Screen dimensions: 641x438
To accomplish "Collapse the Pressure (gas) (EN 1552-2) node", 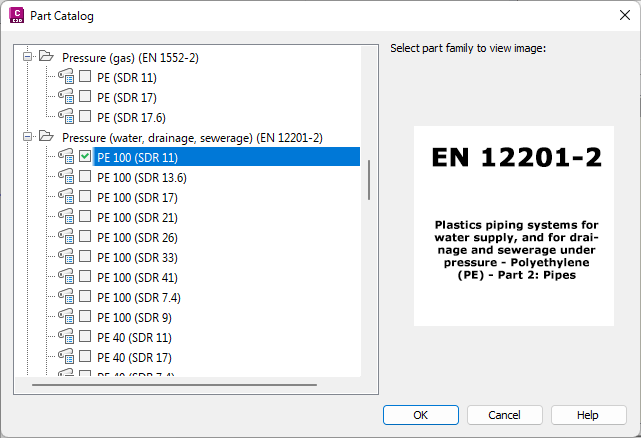I will (x=27, y=56).
